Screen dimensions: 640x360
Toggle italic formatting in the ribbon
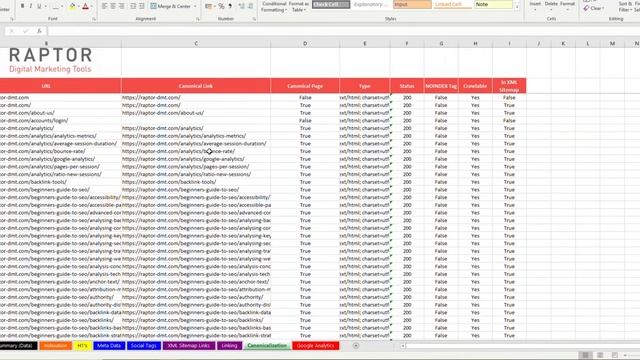click(x=31, y=6)
